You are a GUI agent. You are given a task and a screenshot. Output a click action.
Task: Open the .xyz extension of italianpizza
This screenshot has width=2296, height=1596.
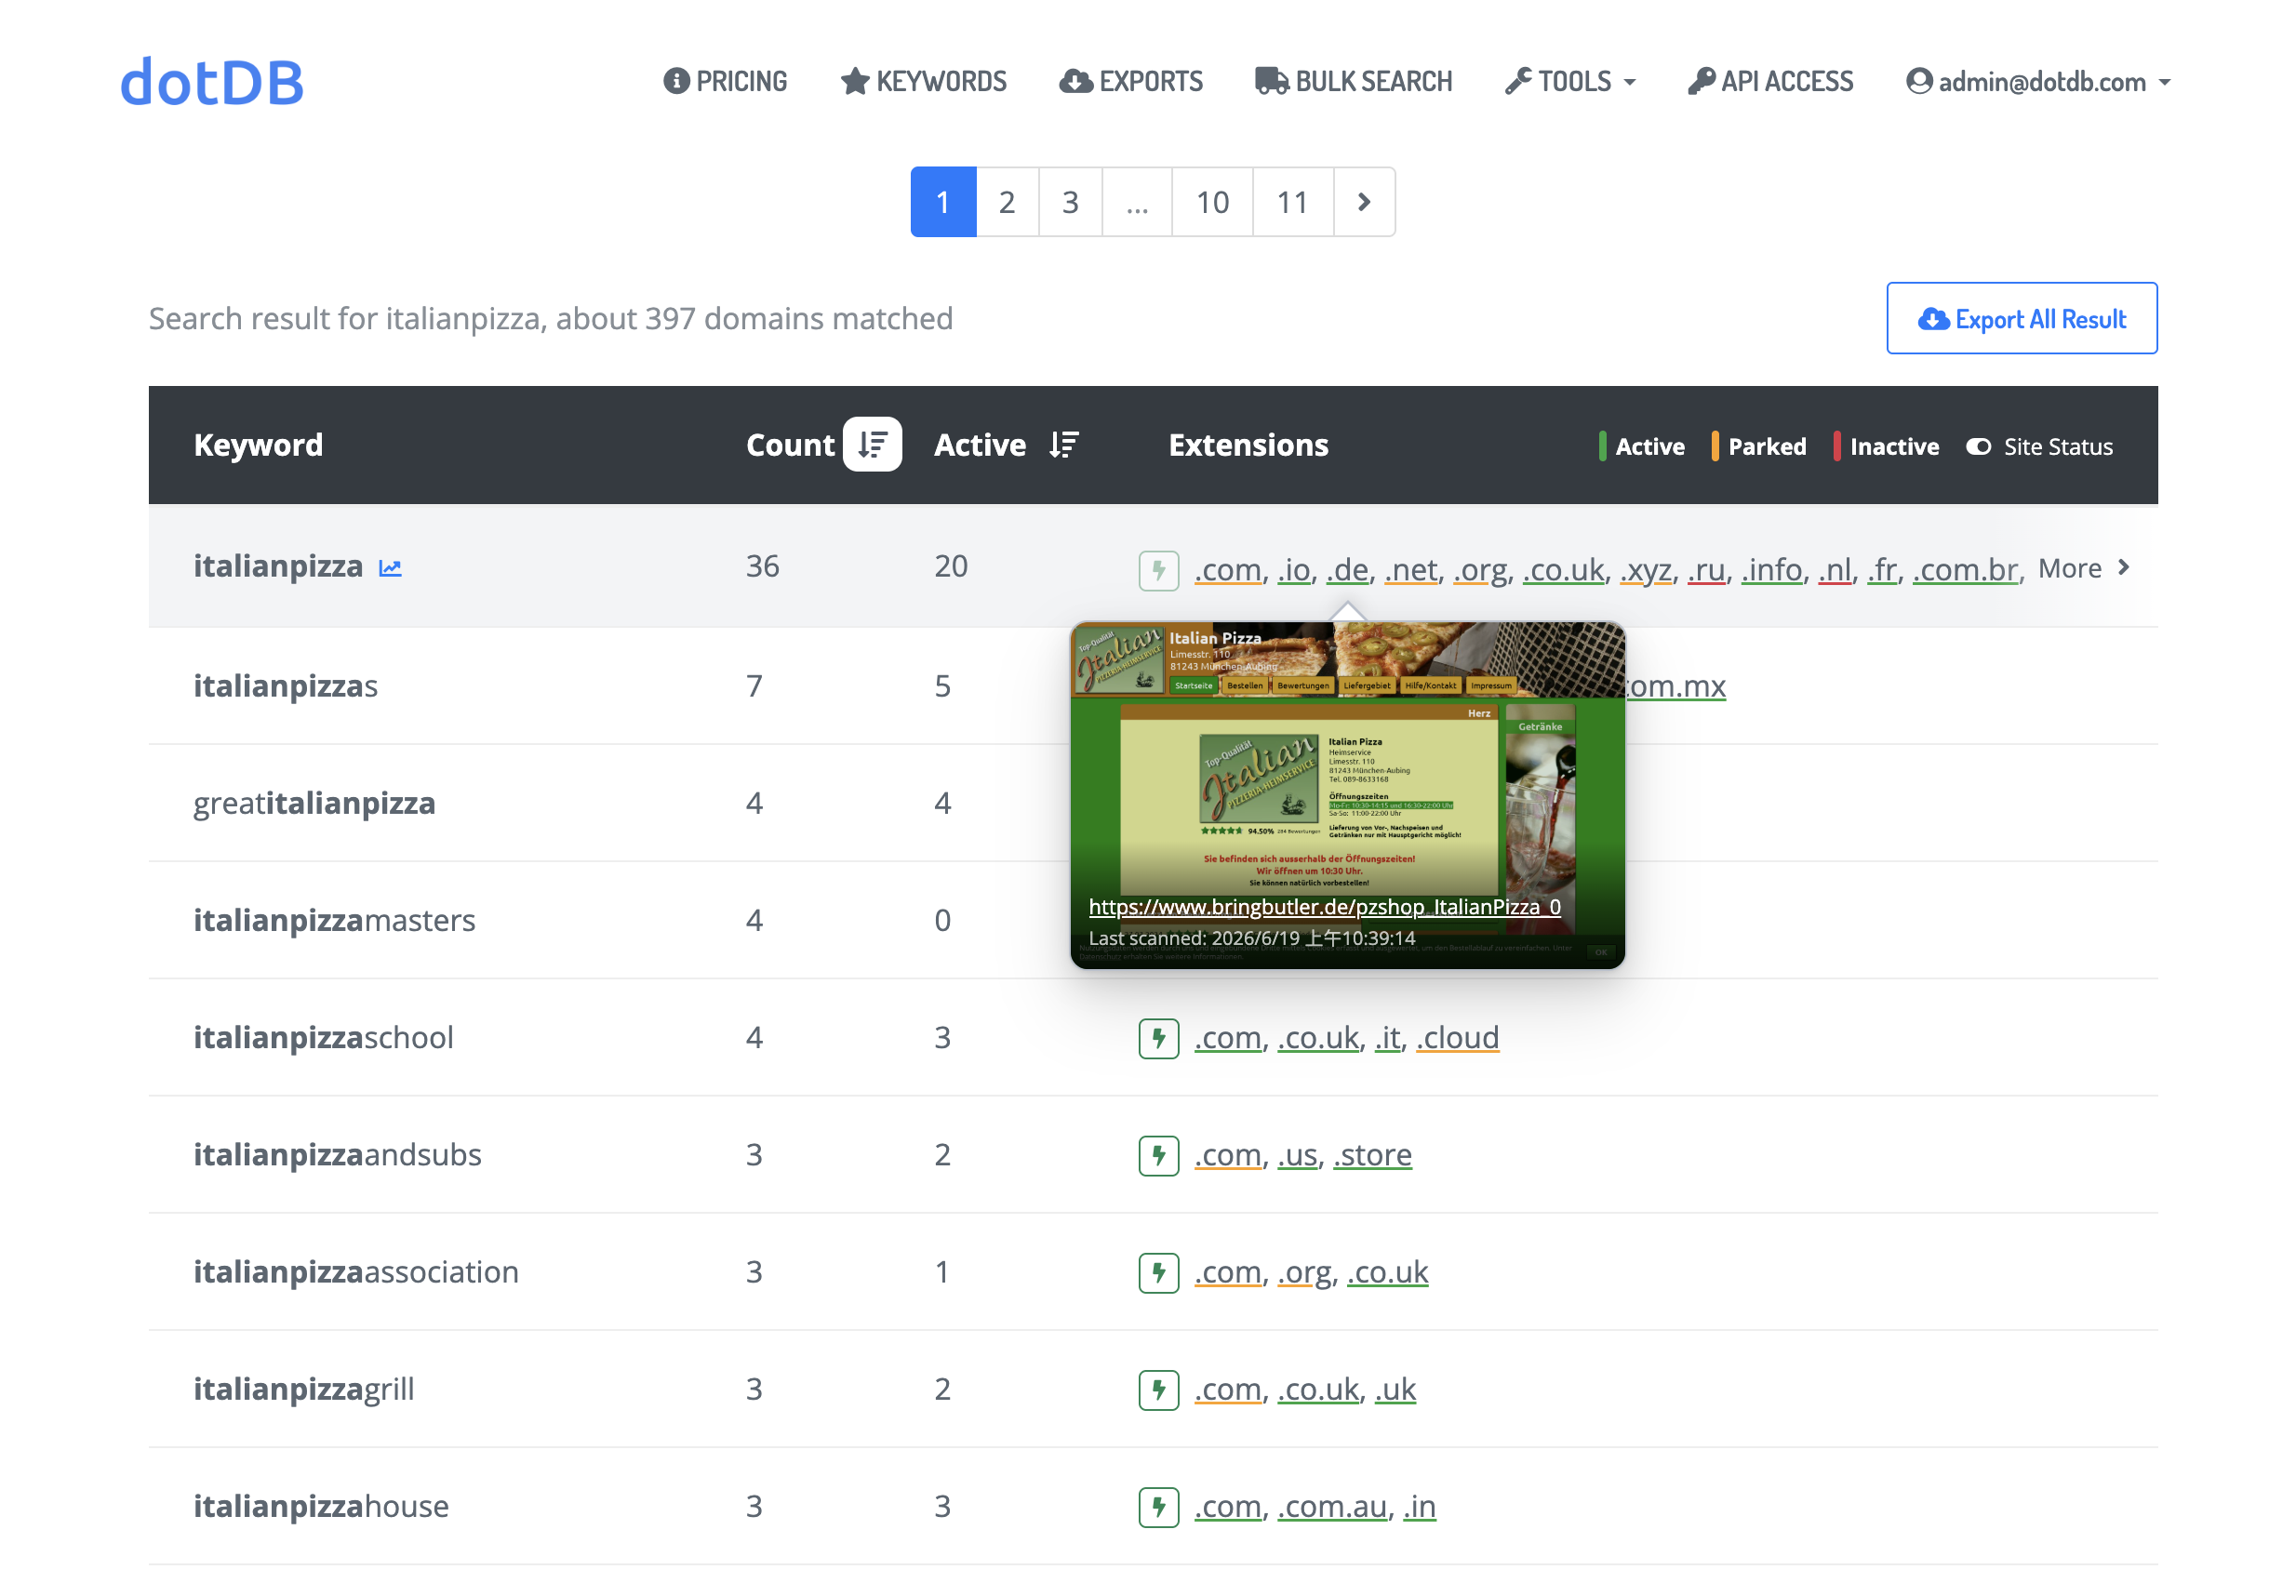coord(1646,569)
